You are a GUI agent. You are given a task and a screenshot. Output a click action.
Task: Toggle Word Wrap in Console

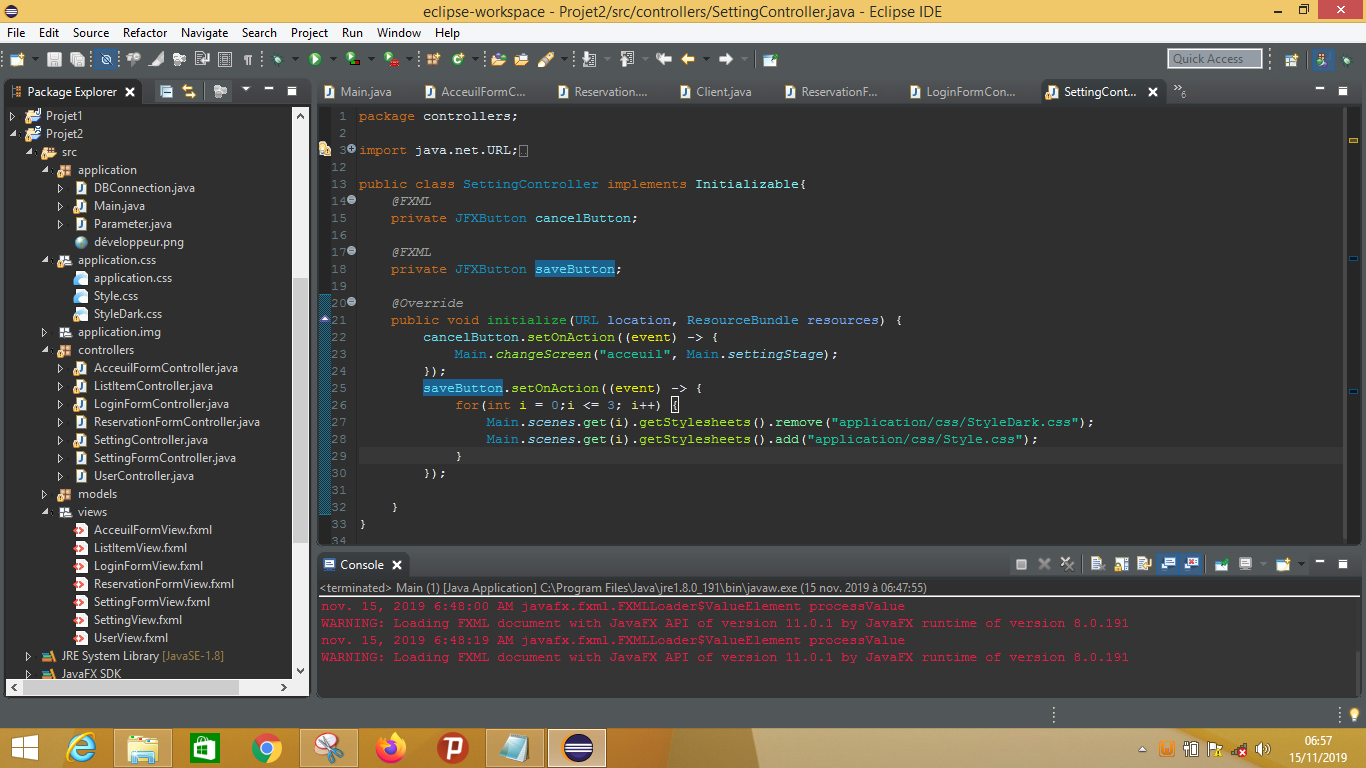coord(1144,564)
